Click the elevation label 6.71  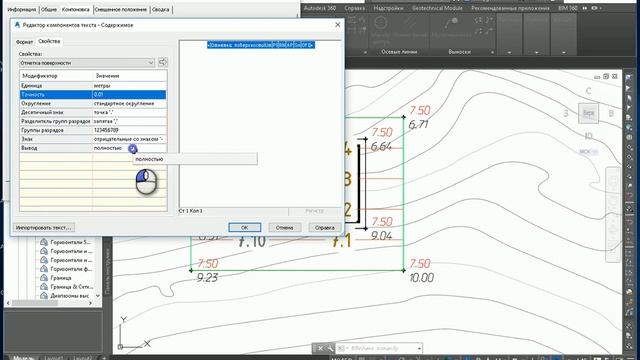(418, 124)
